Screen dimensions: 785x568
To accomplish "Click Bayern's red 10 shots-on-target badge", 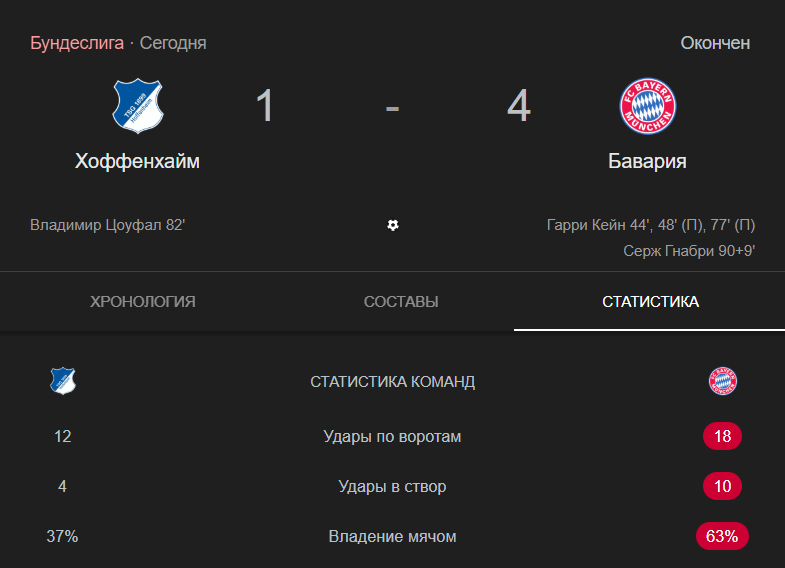I will point(722,487).
